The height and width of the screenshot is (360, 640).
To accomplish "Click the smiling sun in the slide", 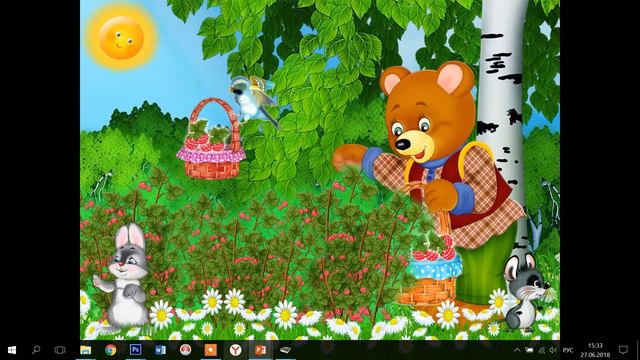I will point(121,38).
